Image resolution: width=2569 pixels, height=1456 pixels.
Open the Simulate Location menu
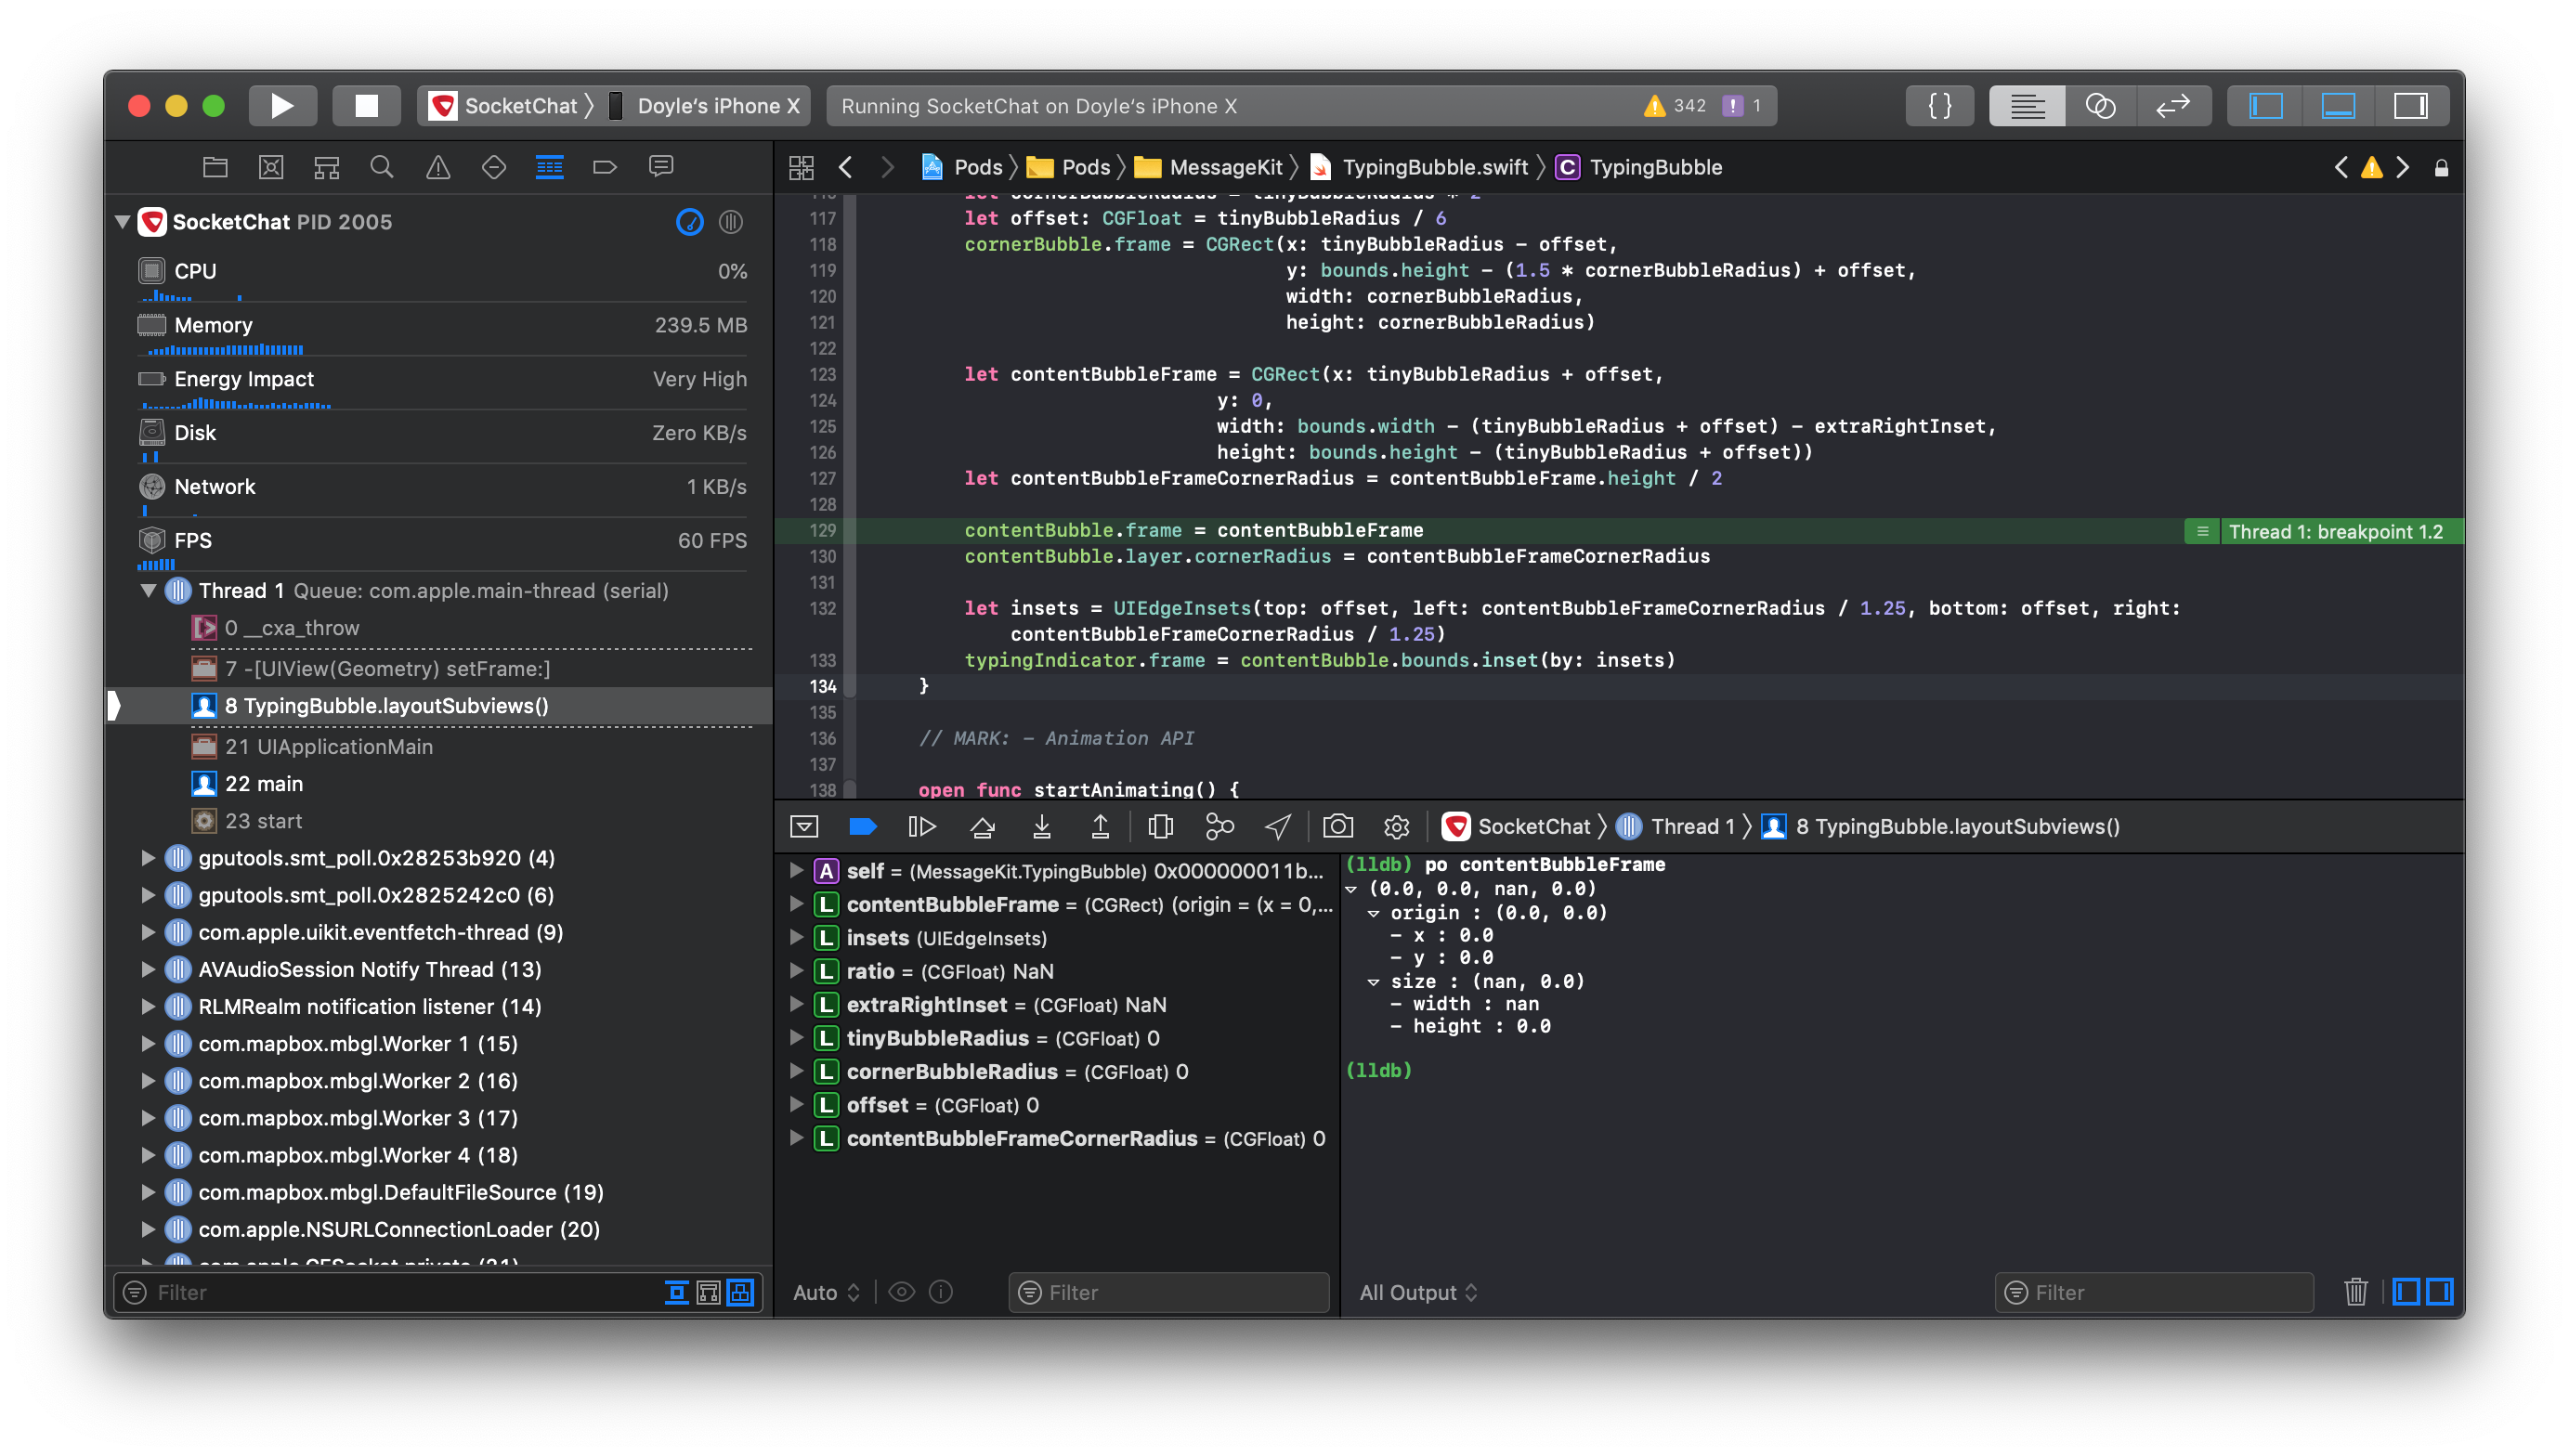[x=1278, y=826]
